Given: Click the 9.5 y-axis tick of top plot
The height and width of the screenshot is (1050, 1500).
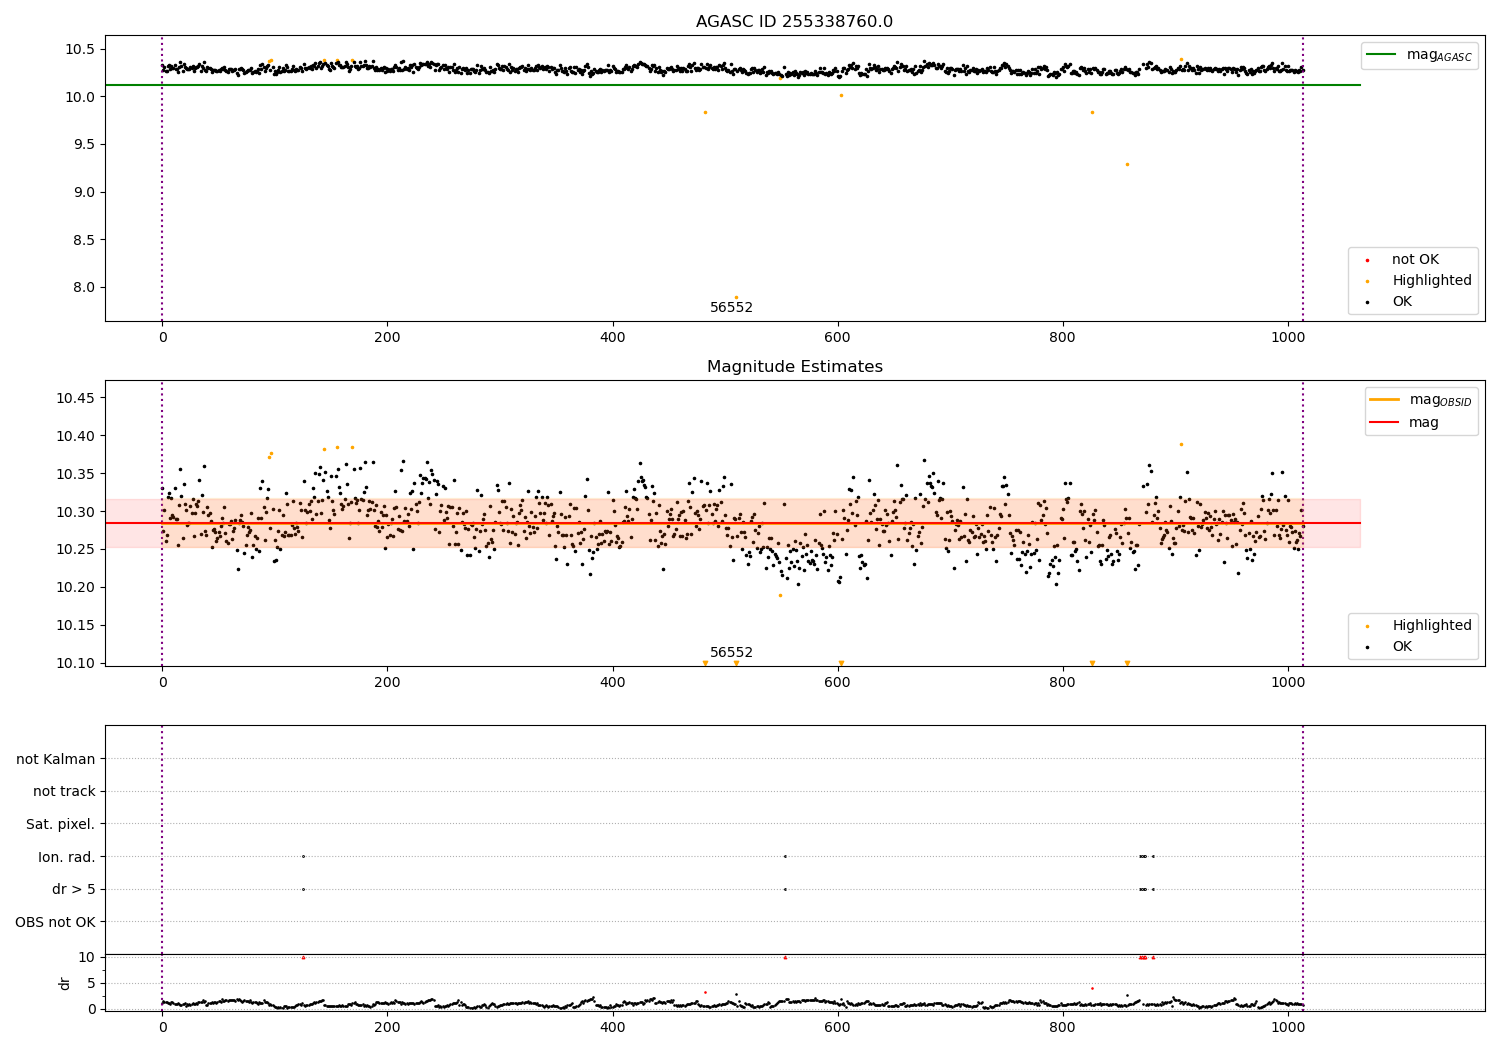Looking at the screenshot, I should coord(84,145).
